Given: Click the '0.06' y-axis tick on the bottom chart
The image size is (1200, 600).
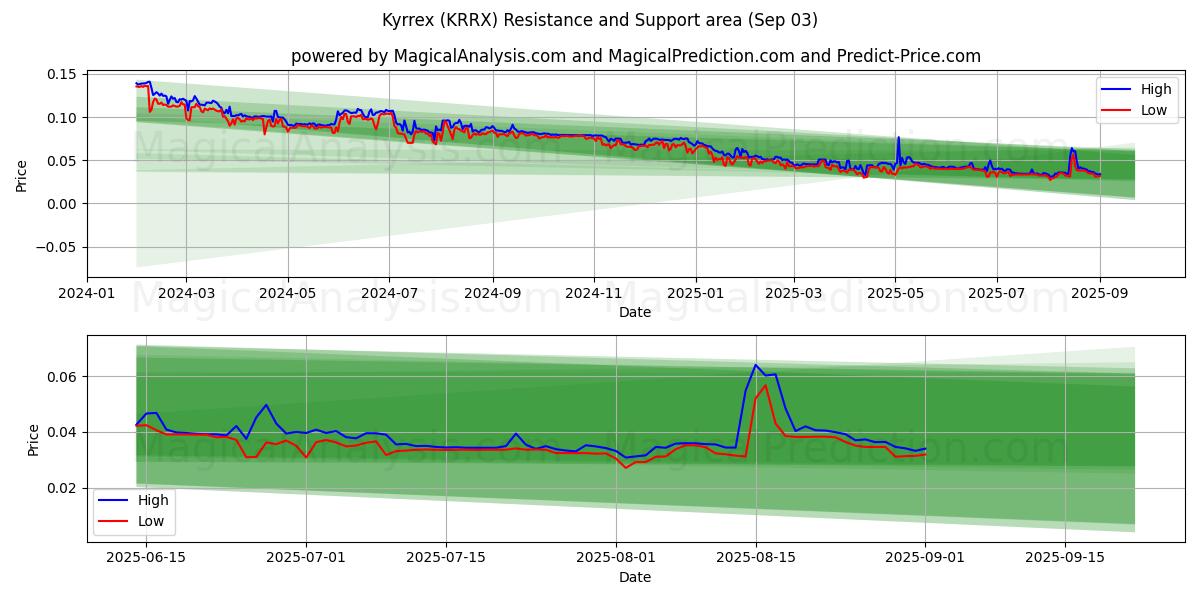Looking at the screenshot, I should coord(62,377).
